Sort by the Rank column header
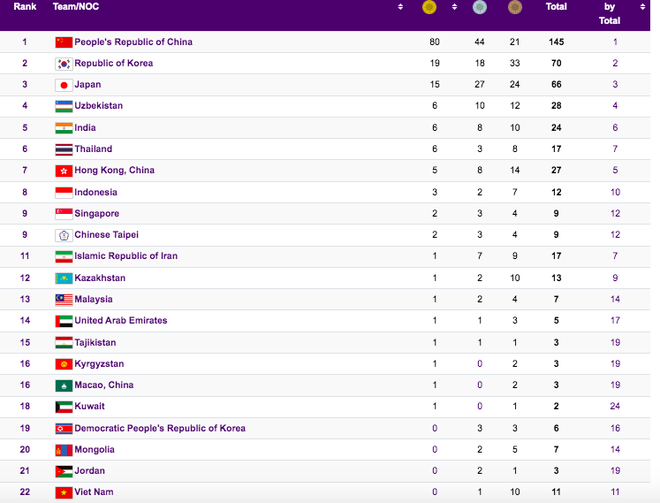 pos(25,7)
